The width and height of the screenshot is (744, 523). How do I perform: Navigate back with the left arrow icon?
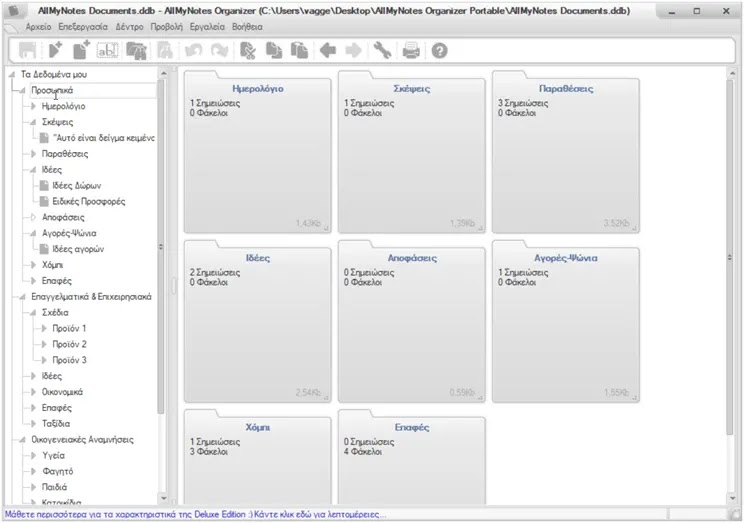coord(328,50)
